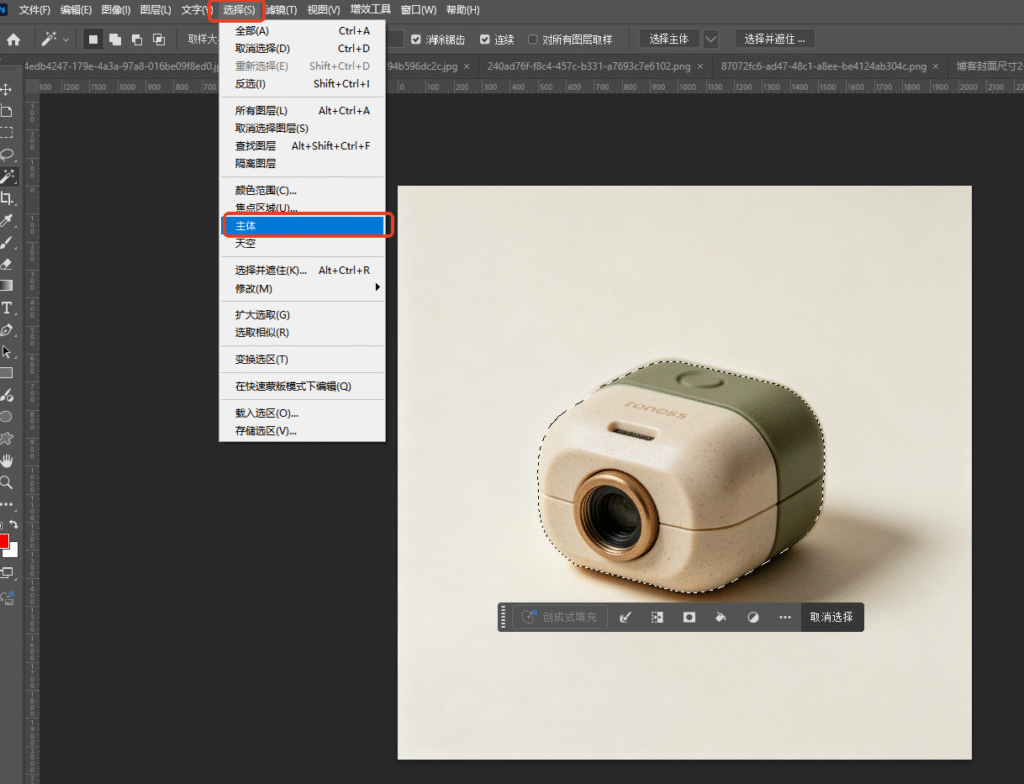The height and width of the screenshot is (784, 1024).
Task: Click the white background color swatch
Action: click(x=13, y=551)
